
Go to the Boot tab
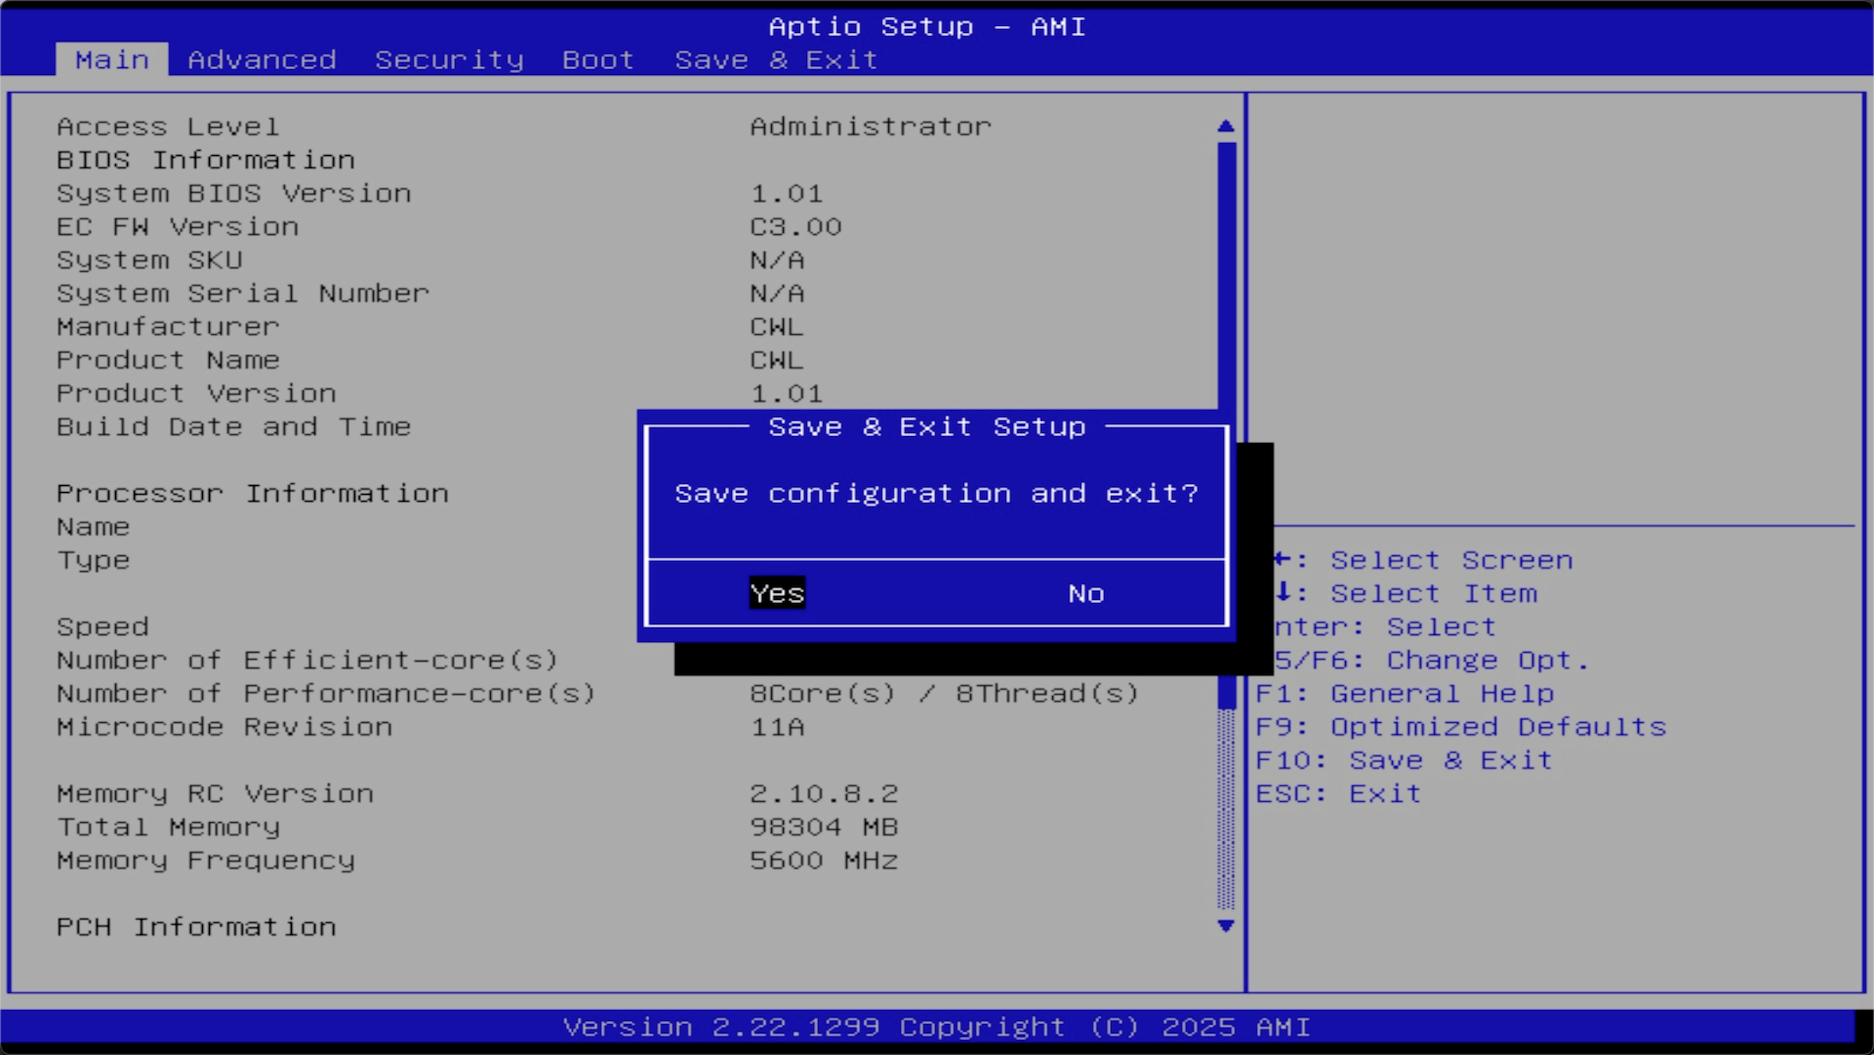pyautogui.click(x=598, y=60)
